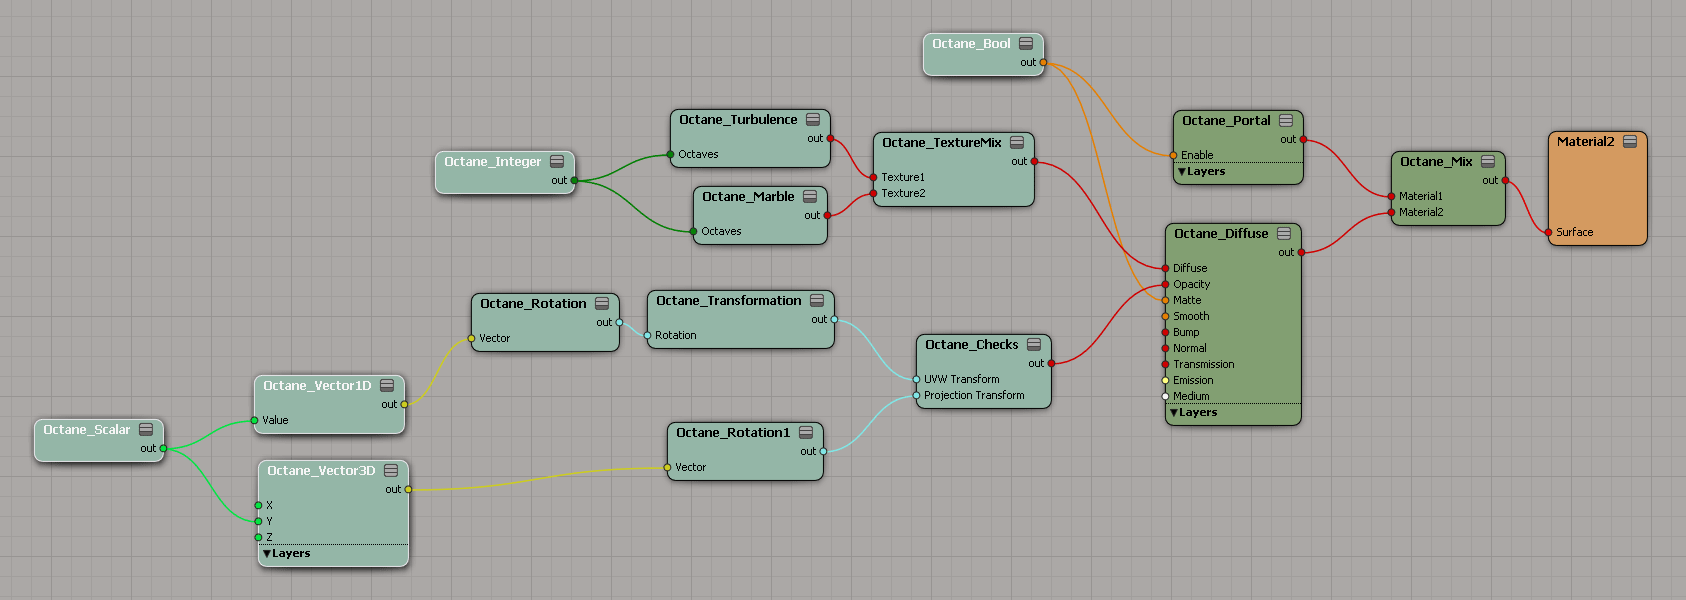1686x600 pixels.
Task: Click the Vector input port on Octane_Rotation1
Action: point(667,467)
